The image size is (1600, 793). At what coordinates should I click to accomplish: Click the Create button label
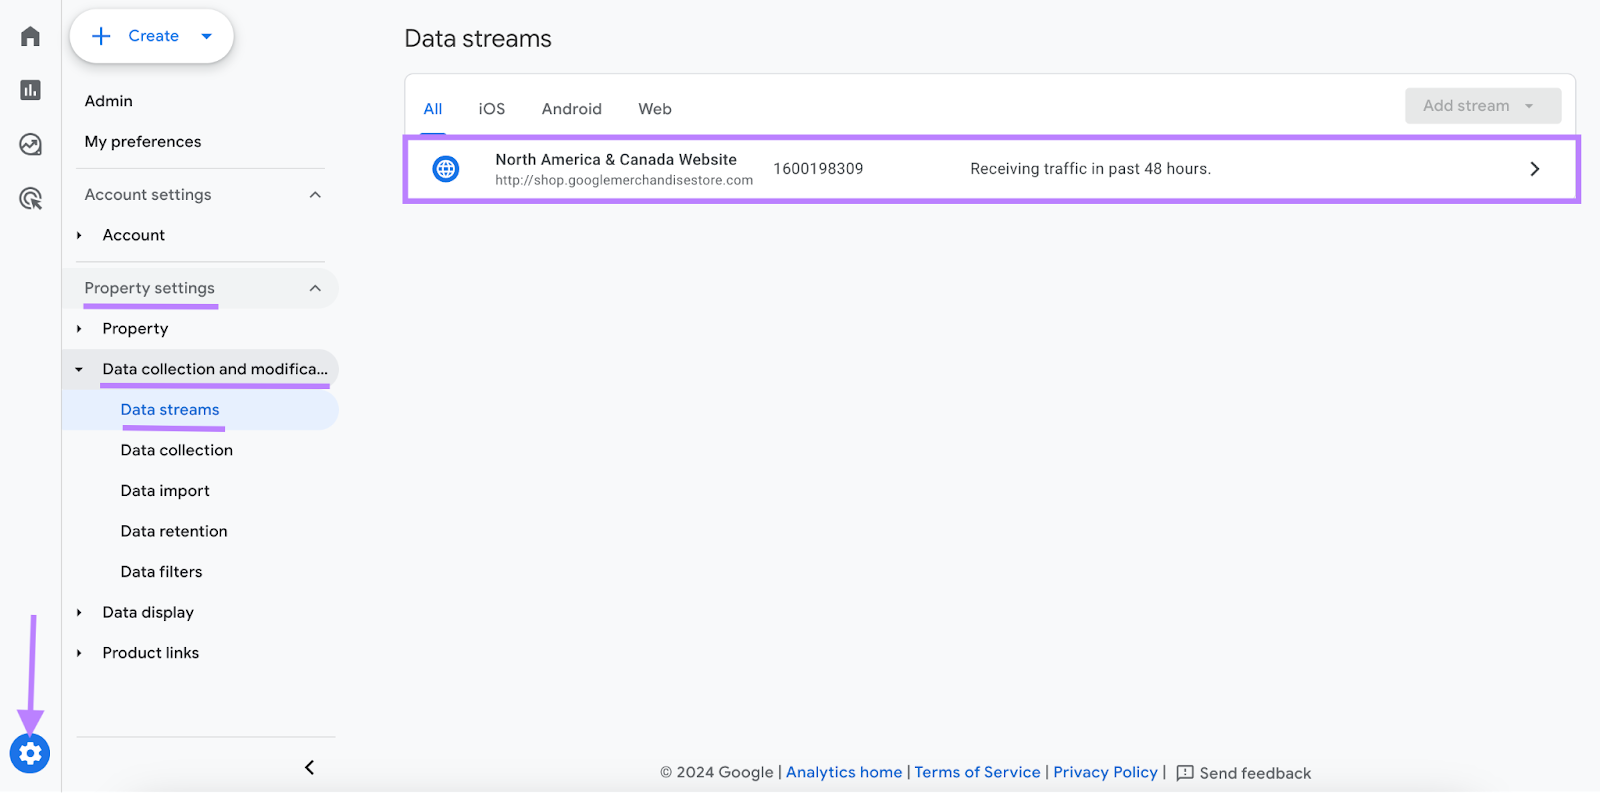pos(153,36)
